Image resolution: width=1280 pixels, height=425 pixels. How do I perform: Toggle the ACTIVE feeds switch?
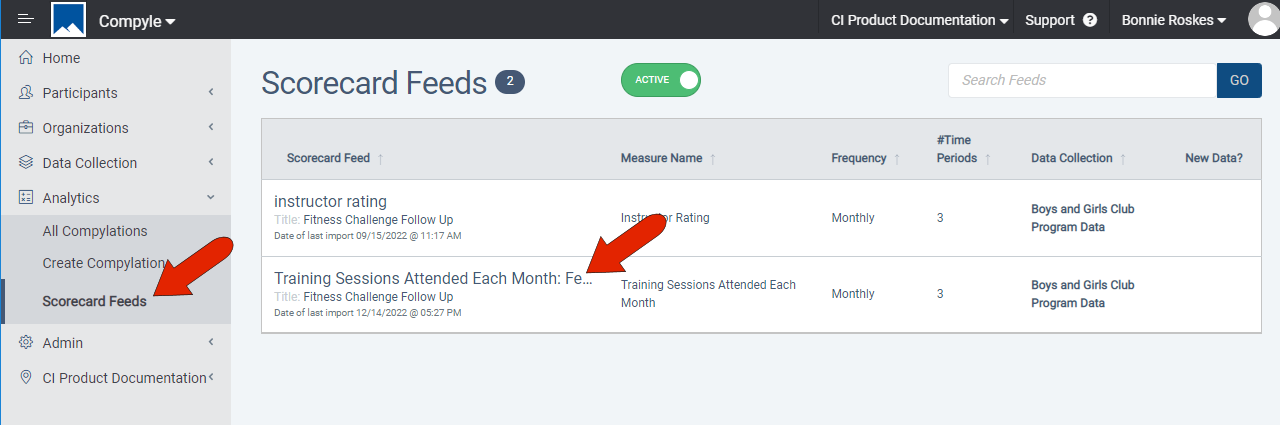pos(661,80)
